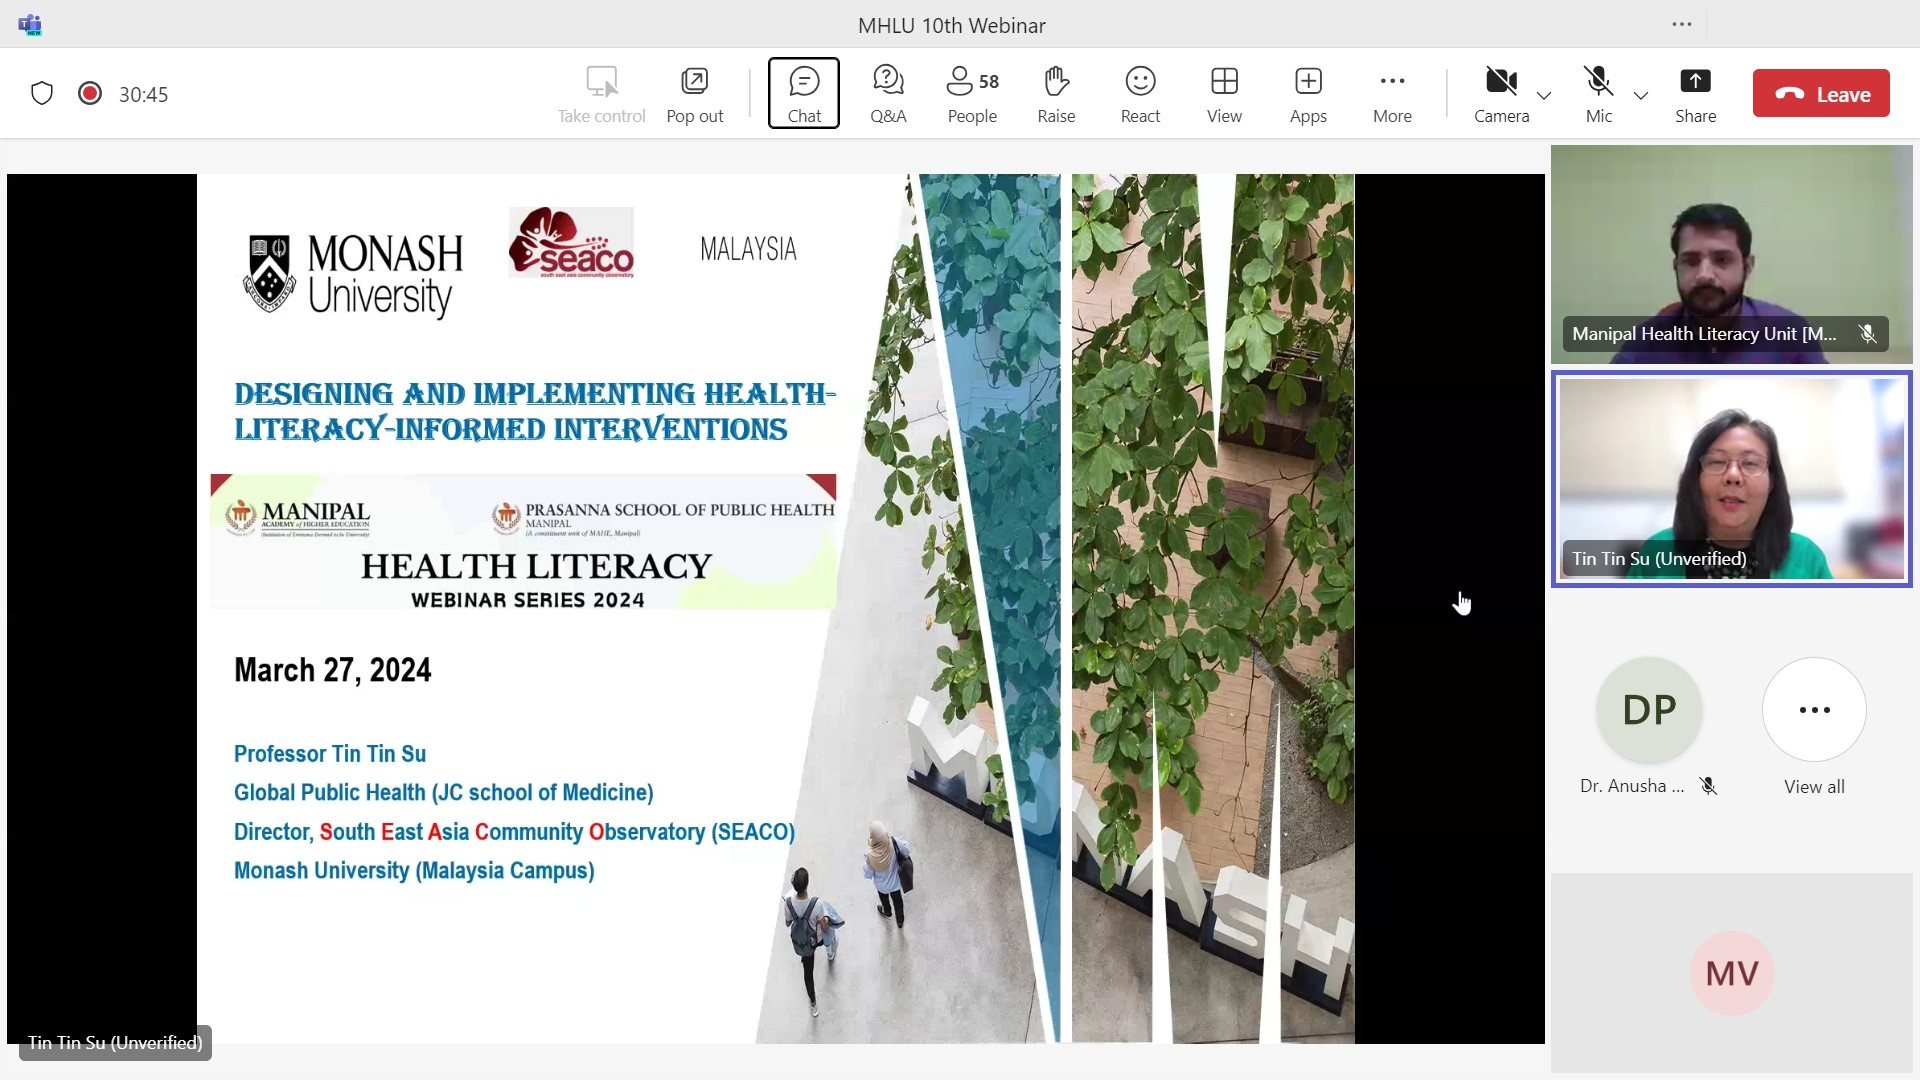
Task: Expand Mic options dropdown arrow
Action: click(x=1641, y=96)
